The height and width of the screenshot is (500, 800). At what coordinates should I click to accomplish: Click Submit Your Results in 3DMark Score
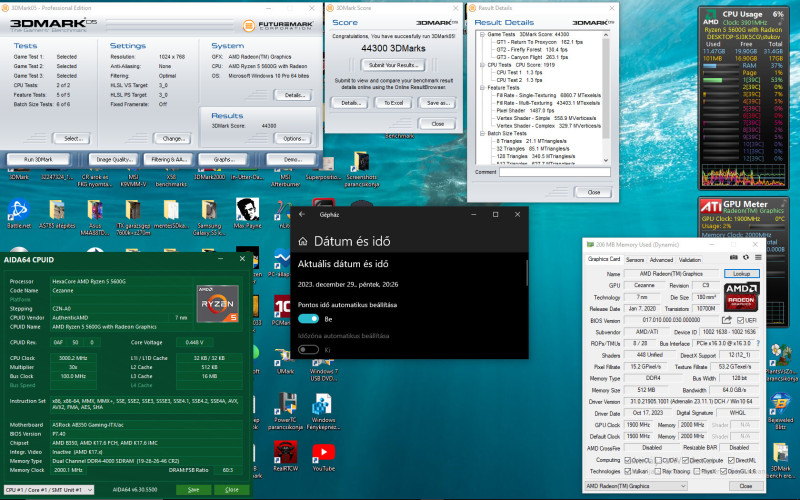tap(393, 65)
